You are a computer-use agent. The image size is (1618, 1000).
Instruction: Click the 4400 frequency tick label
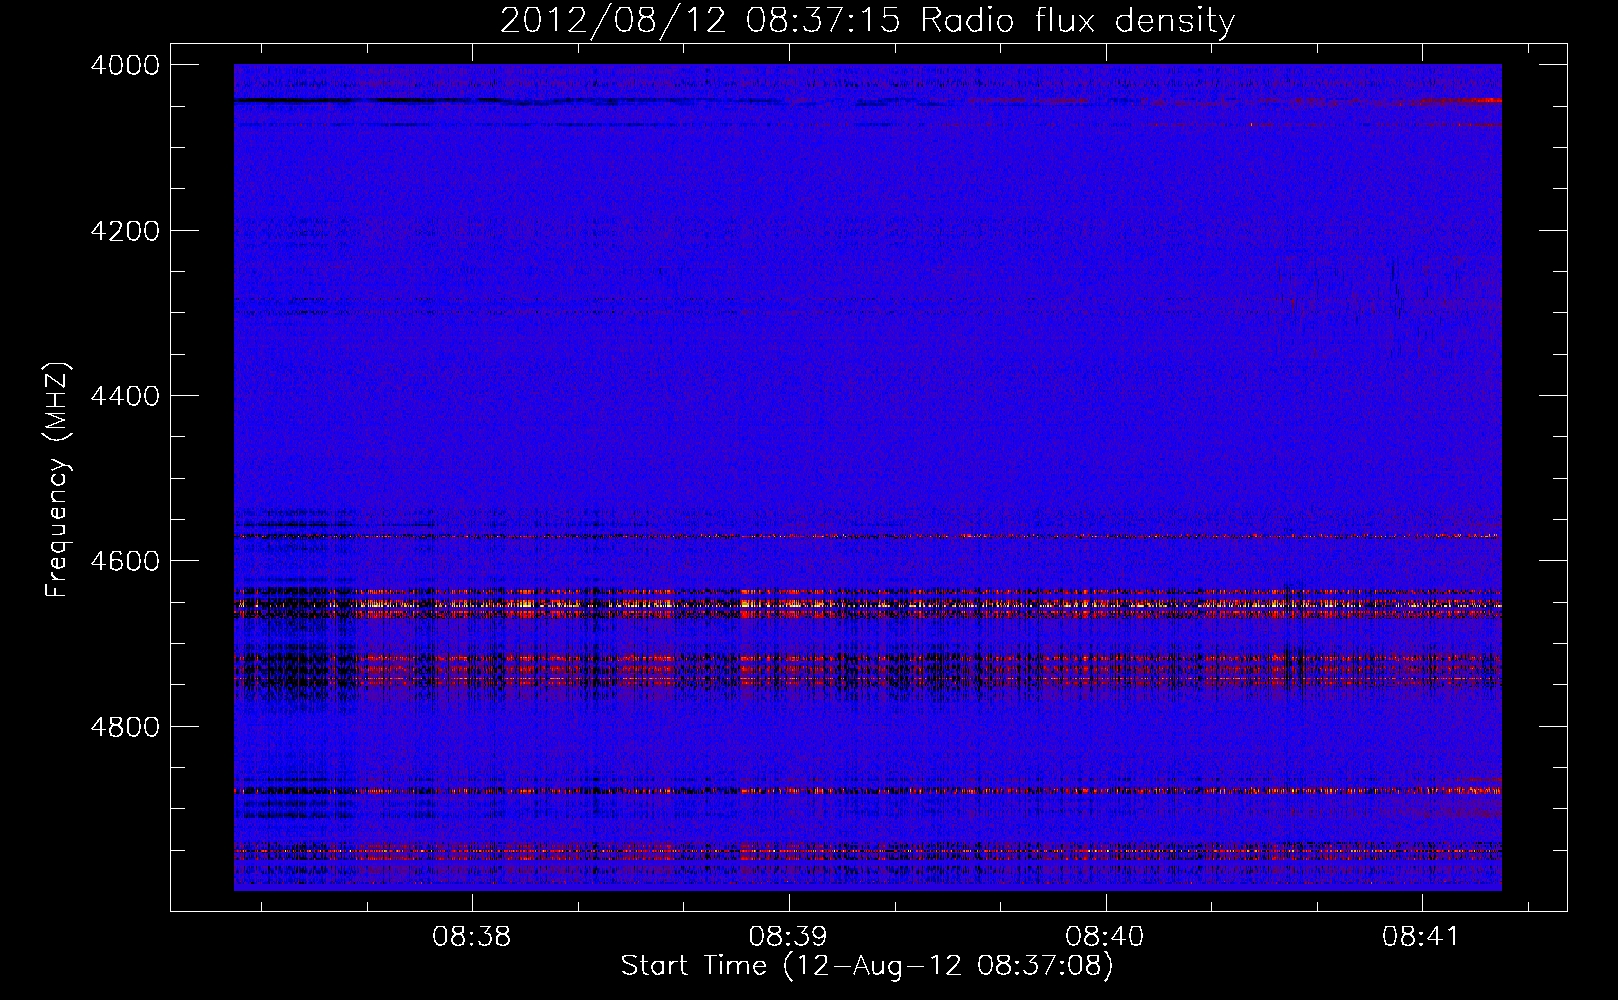click(x=125, y=396)
